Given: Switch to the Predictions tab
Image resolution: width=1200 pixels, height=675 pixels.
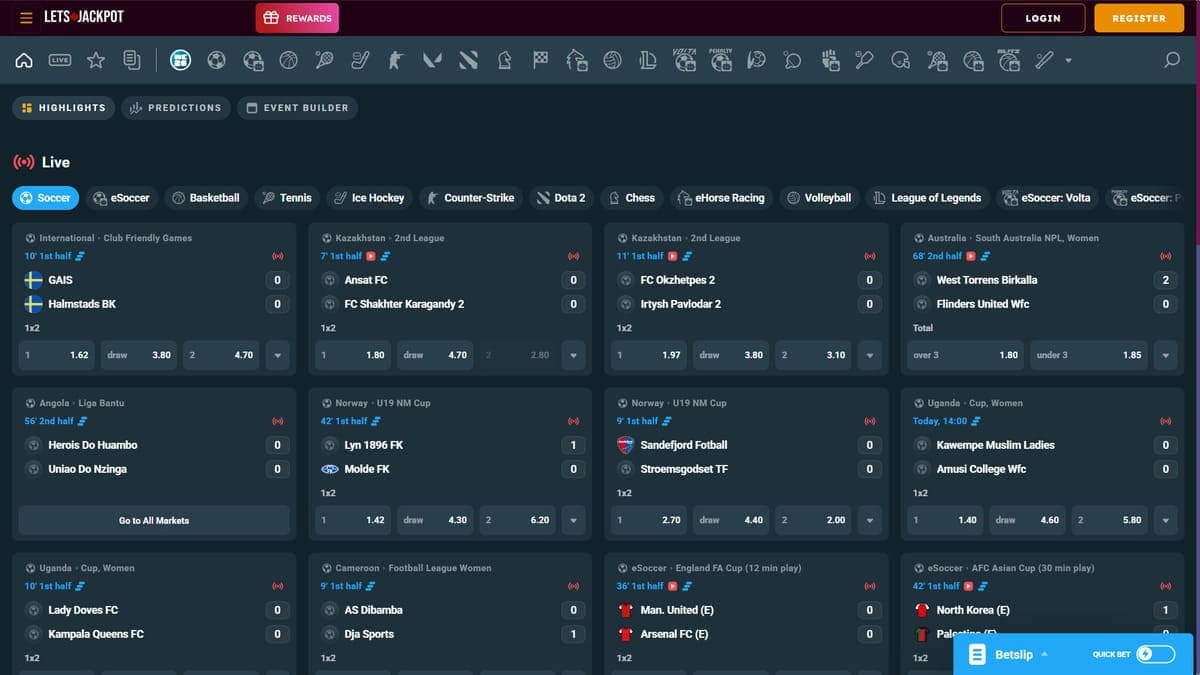Looking at the screenshot, I should click(176, 108).
